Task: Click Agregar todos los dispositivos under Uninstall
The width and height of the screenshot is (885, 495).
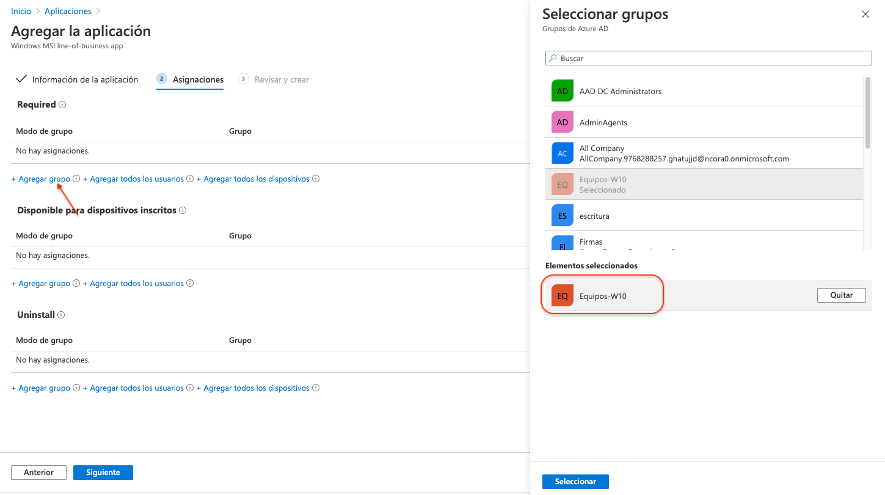Action: tap(256, 387)
